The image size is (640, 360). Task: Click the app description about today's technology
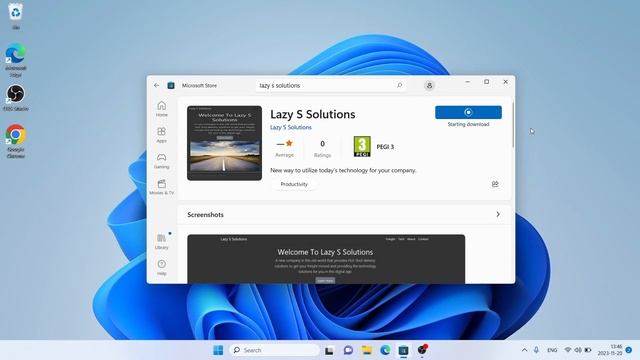tap(343, 170)
